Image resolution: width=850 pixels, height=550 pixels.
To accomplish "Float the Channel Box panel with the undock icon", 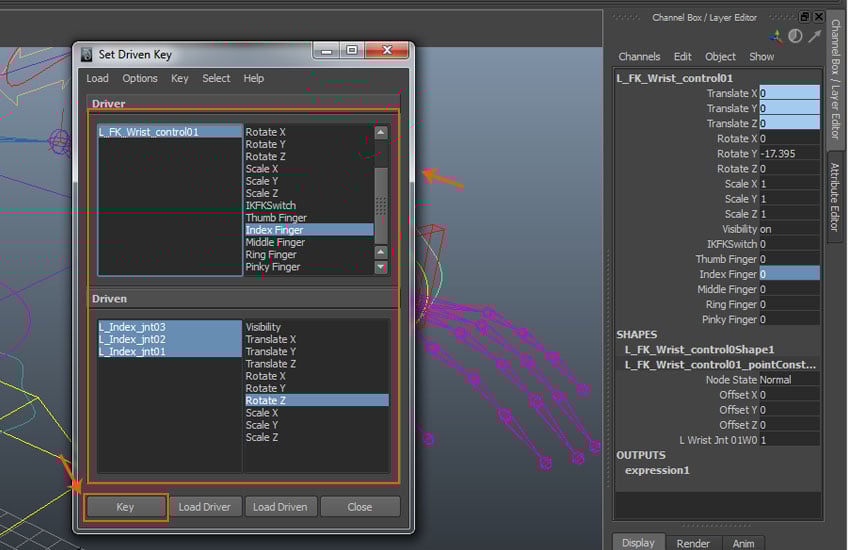I will pyautogui.click(x=805, y=17).
